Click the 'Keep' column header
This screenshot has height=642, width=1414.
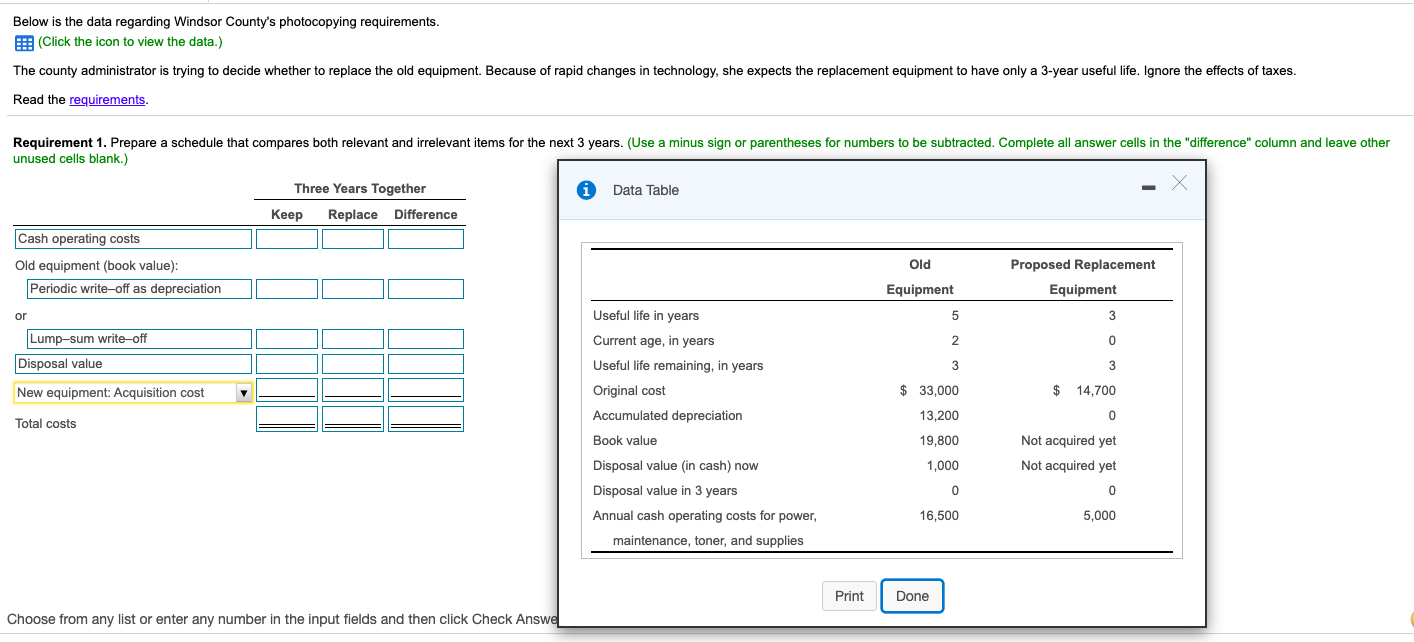[x=287, y=215]
